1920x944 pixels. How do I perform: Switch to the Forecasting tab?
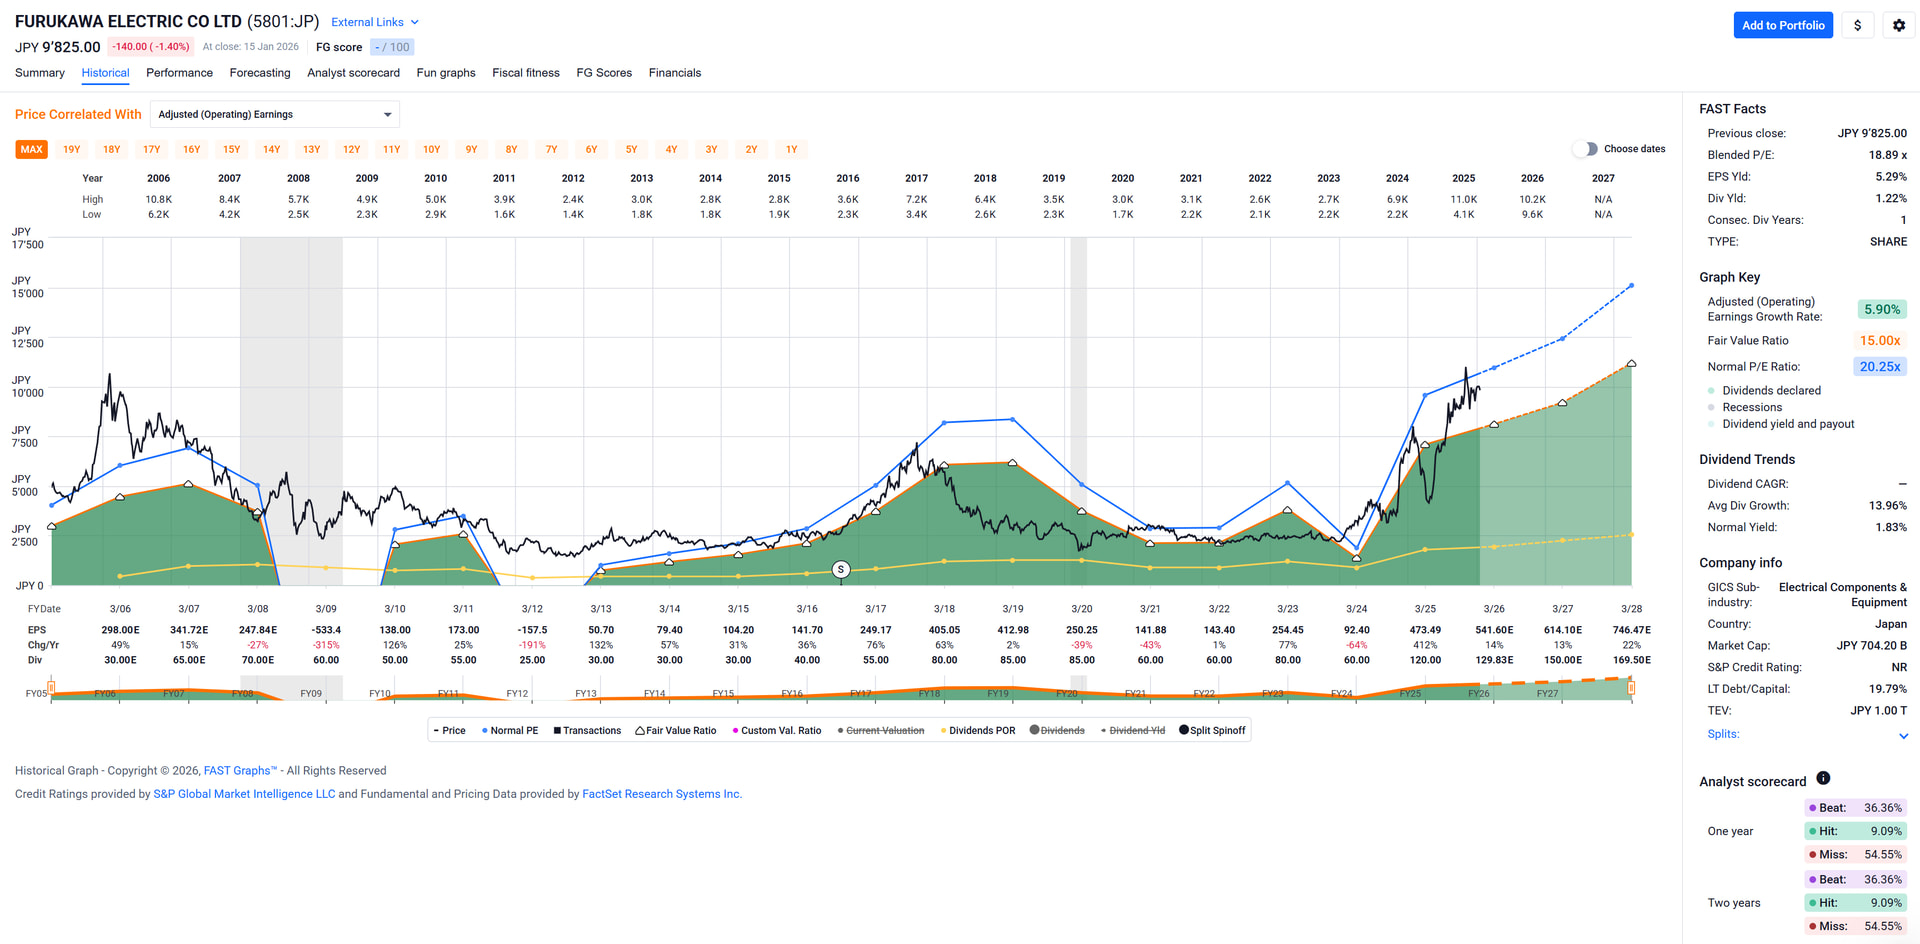coord(260,73)
